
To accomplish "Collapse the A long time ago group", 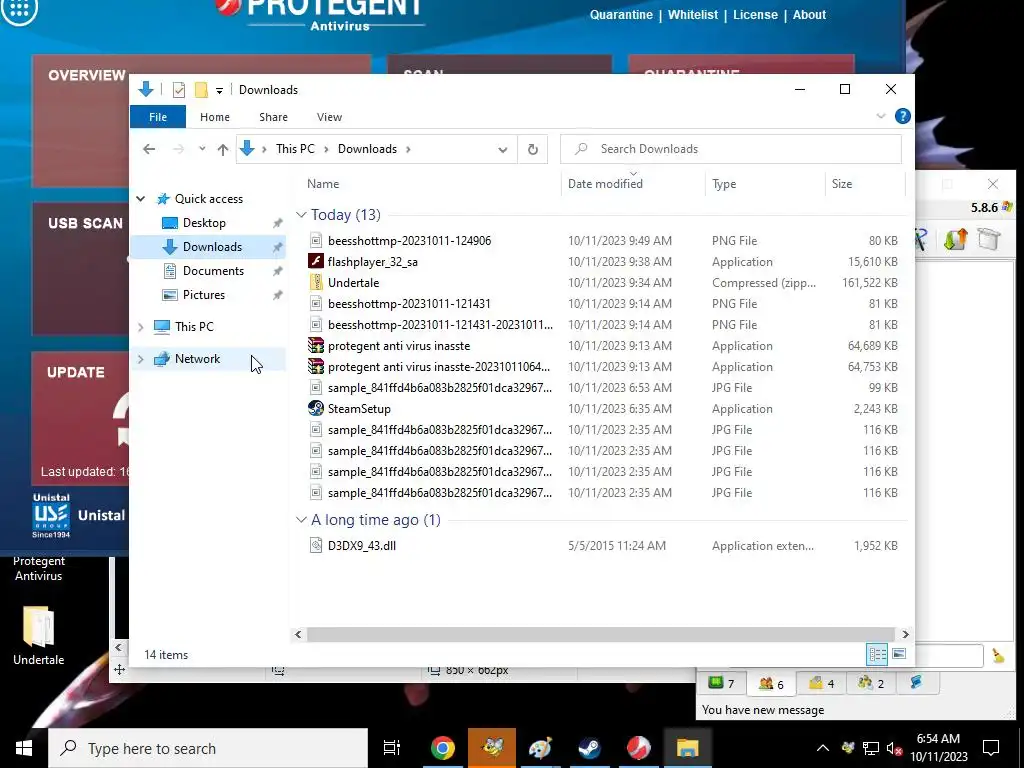I will (x=301, y=520).
